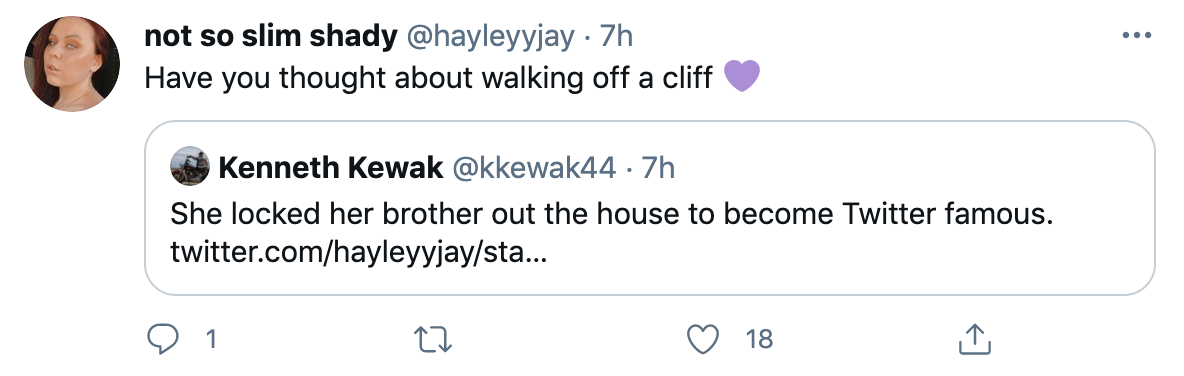Click the 'Have you thought about walking' tweet text
The width and height of the screenshot is (1184, 376).
click(x=428, y=77)
